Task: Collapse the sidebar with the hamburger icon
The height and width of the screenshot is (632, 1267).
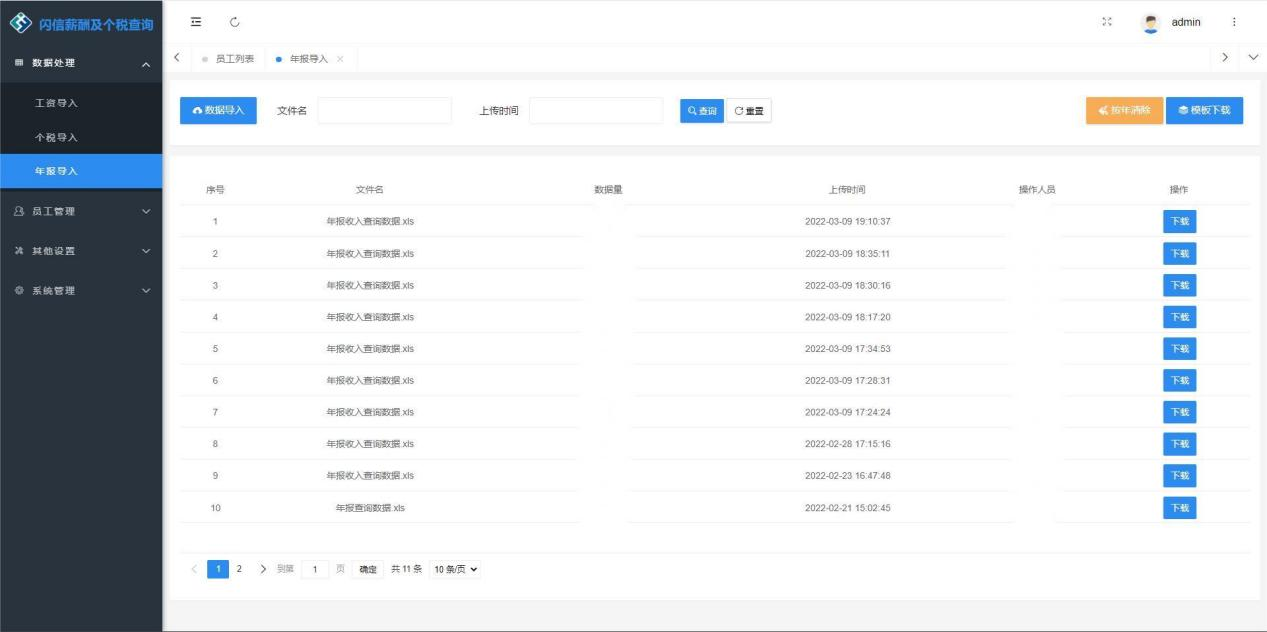Action: coord(196,22)
